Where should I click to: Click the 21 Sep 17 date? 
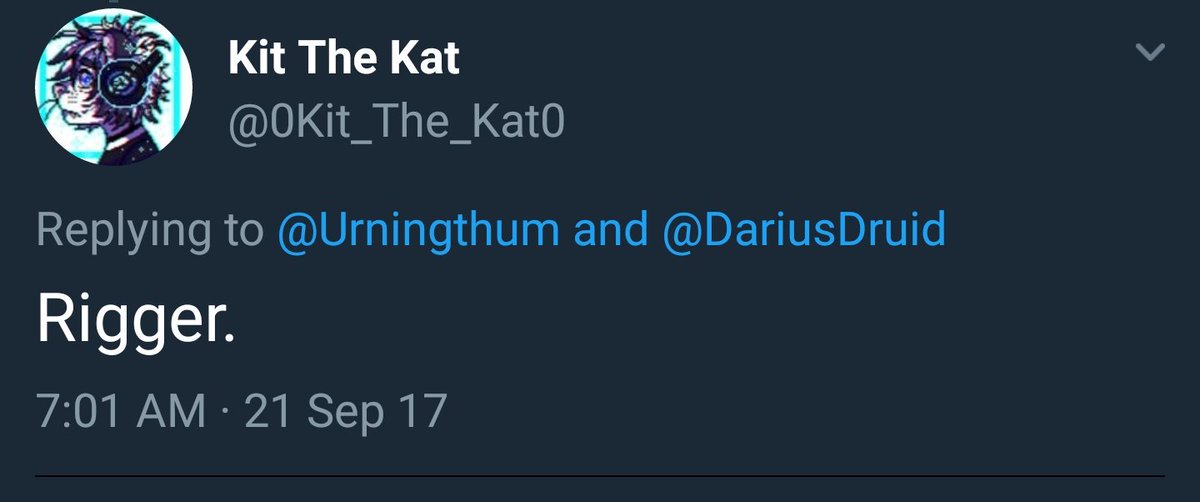pos(345,411)
